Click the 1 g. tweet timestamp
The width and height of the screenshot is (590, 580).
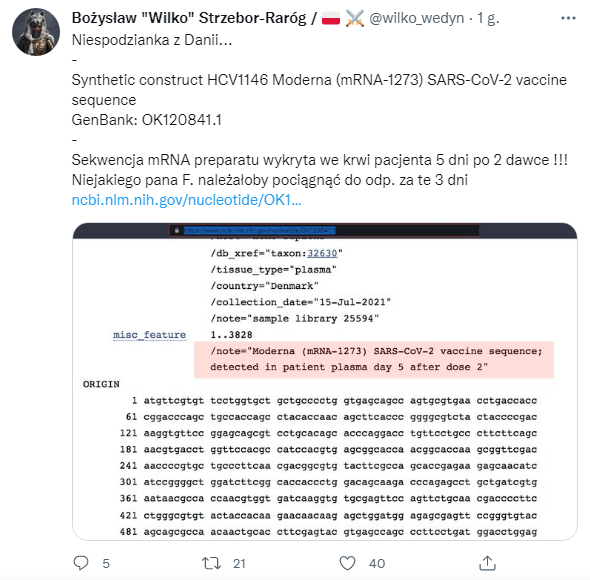(488, 18)
